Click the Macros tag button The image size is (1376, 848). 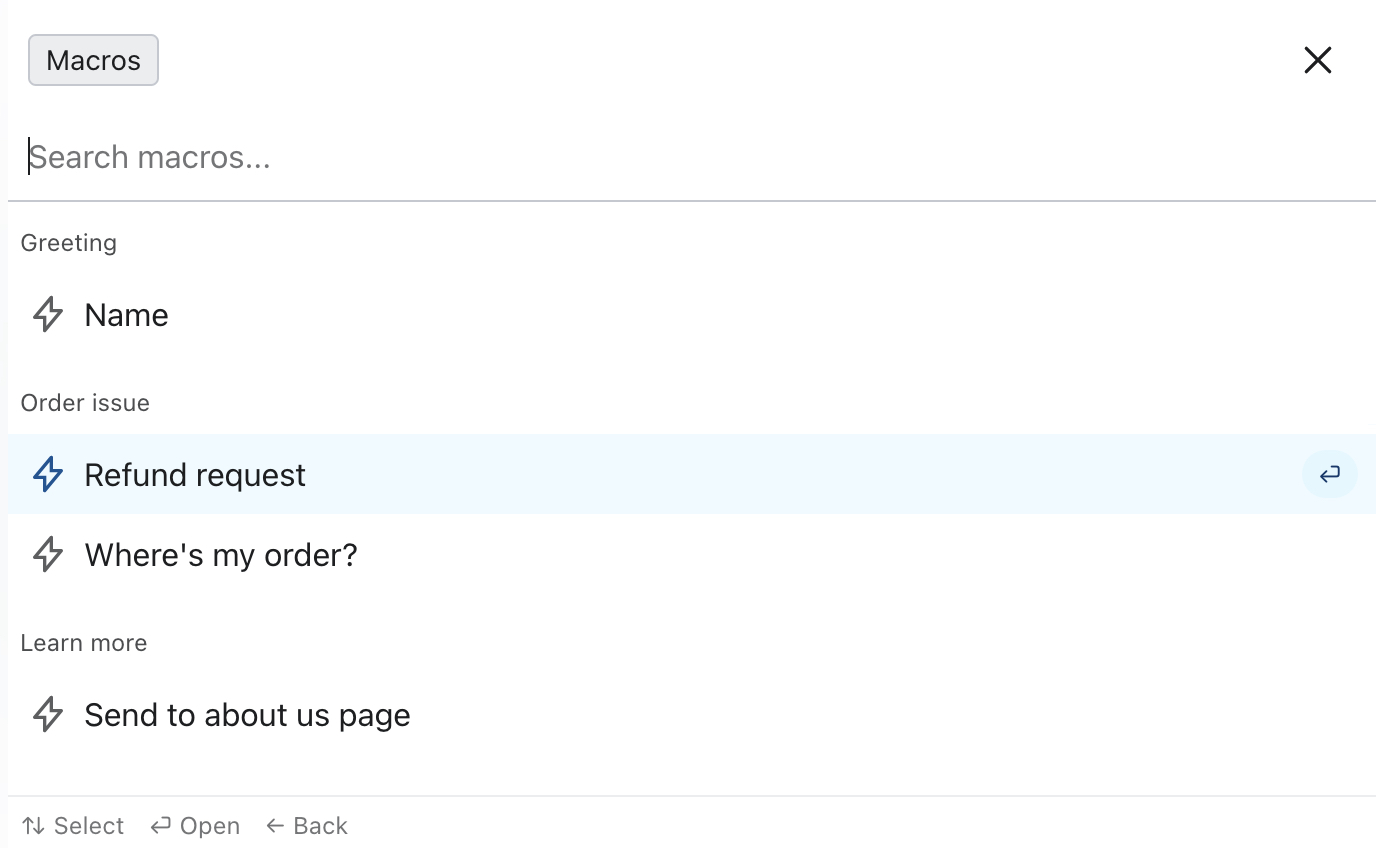(93, 60)
